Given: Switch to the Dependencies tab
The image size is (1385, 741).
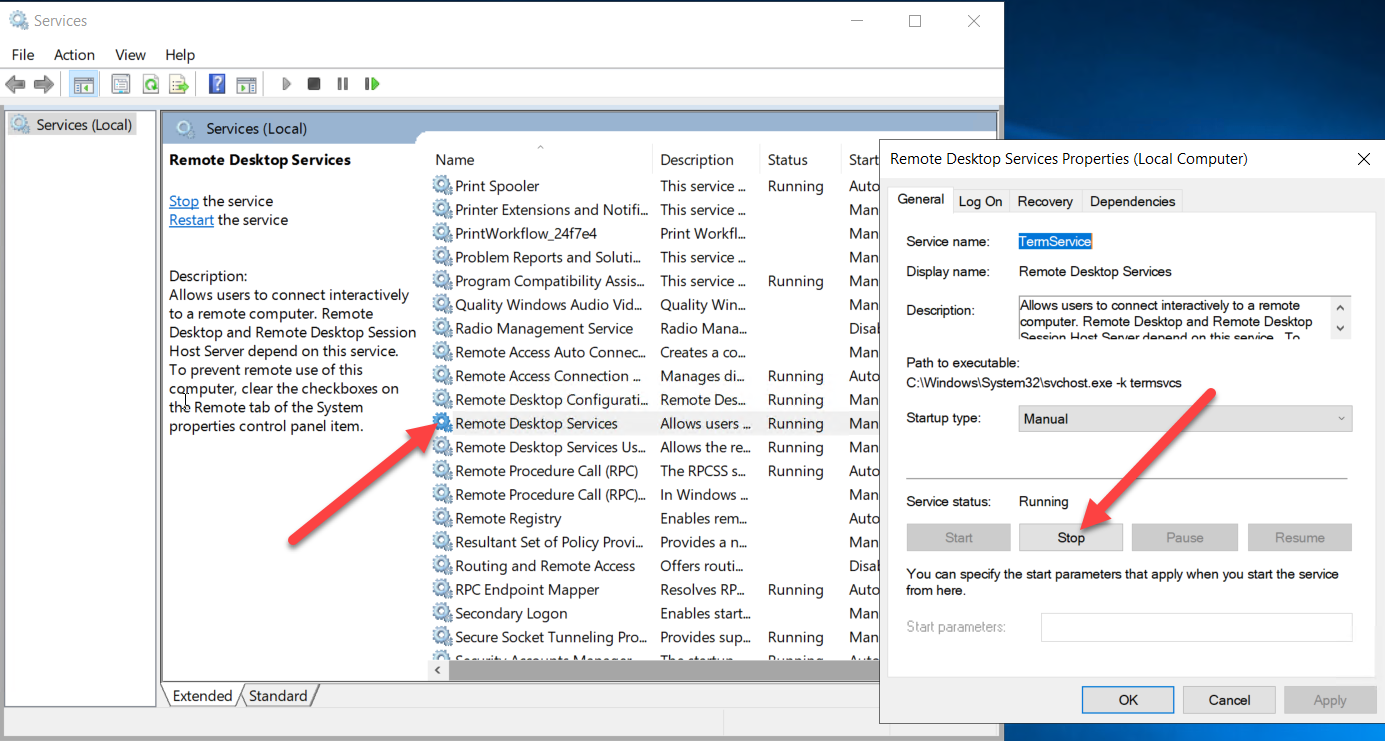Looking at the screenshot, I should tap(1132, 201).
